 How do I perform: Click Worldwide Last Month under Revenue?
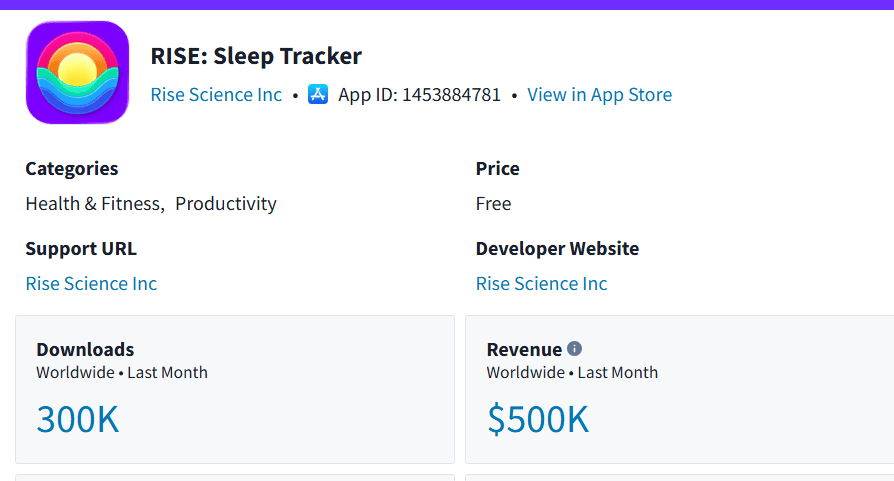pos(572,373)
